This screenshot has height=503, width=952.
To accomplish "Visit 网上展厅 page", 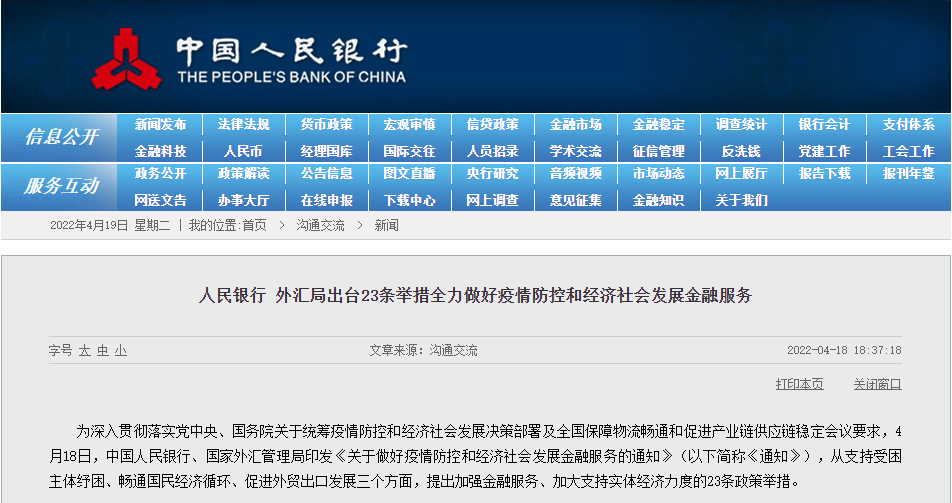I will 741,174.
